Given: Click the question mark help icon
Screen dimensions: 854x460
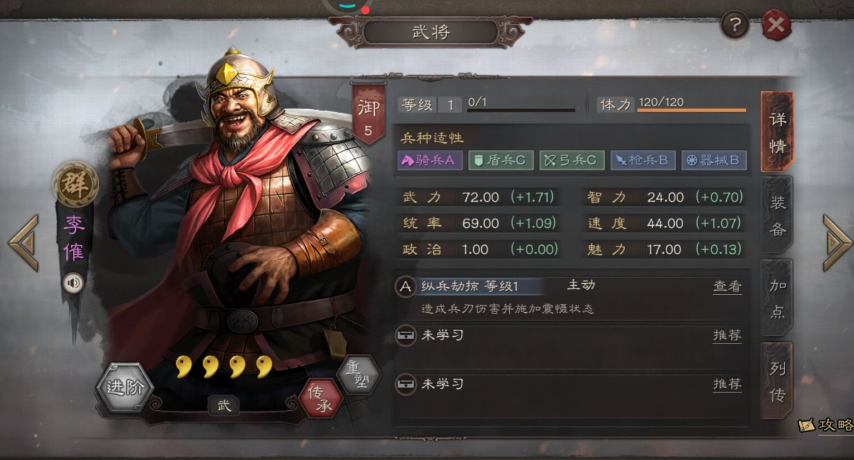Looking at the screenshot, I should click(735, 25).
